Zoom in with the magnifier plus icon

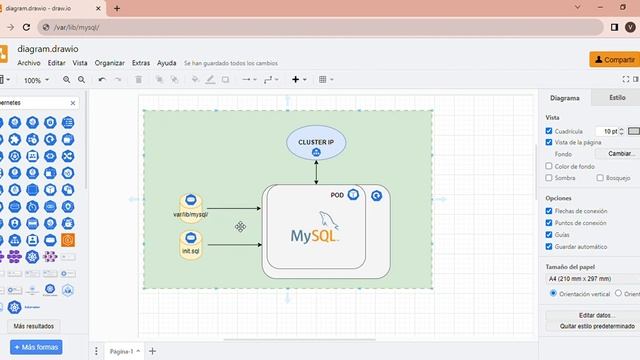click(66, 80)
